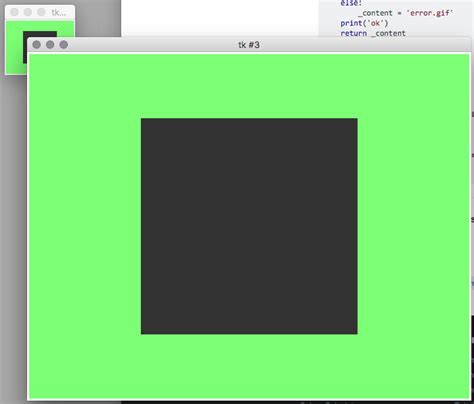Minimize the tk #3 window
The height and width of the screenshot is (404, 474).
coord(50,45)
